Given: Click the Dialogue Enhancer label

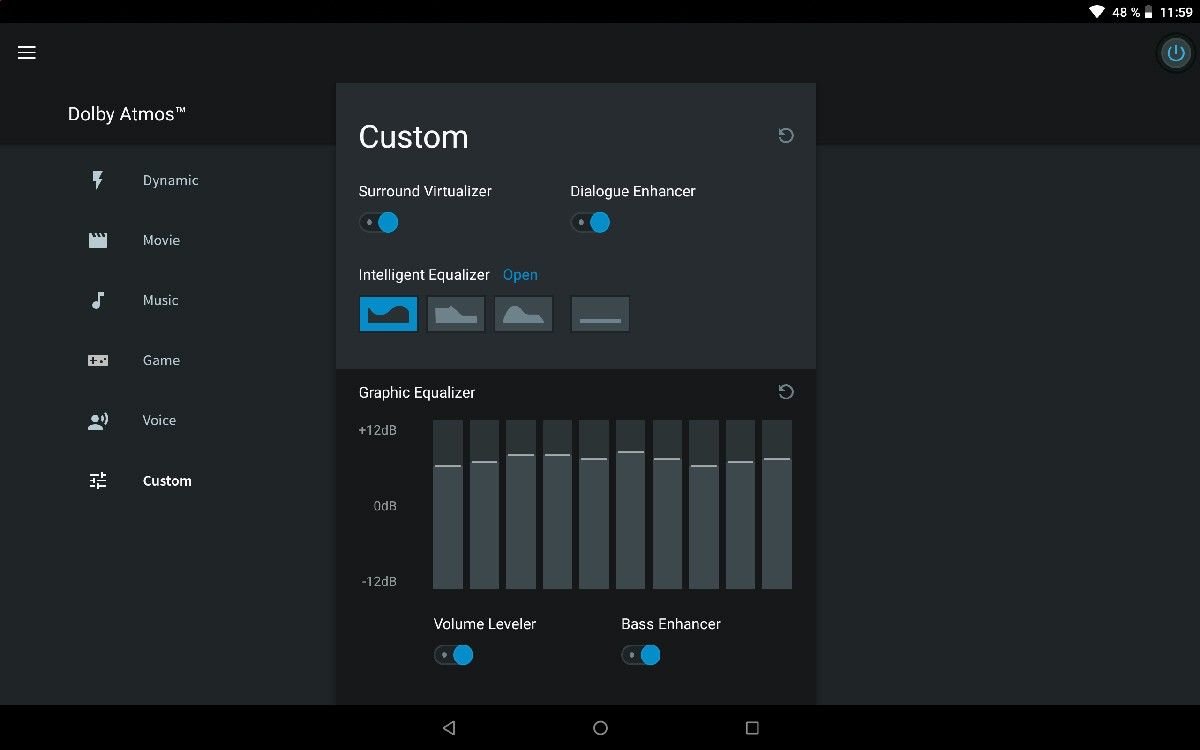Looking at the screenshot, I should tap(633, 191).
